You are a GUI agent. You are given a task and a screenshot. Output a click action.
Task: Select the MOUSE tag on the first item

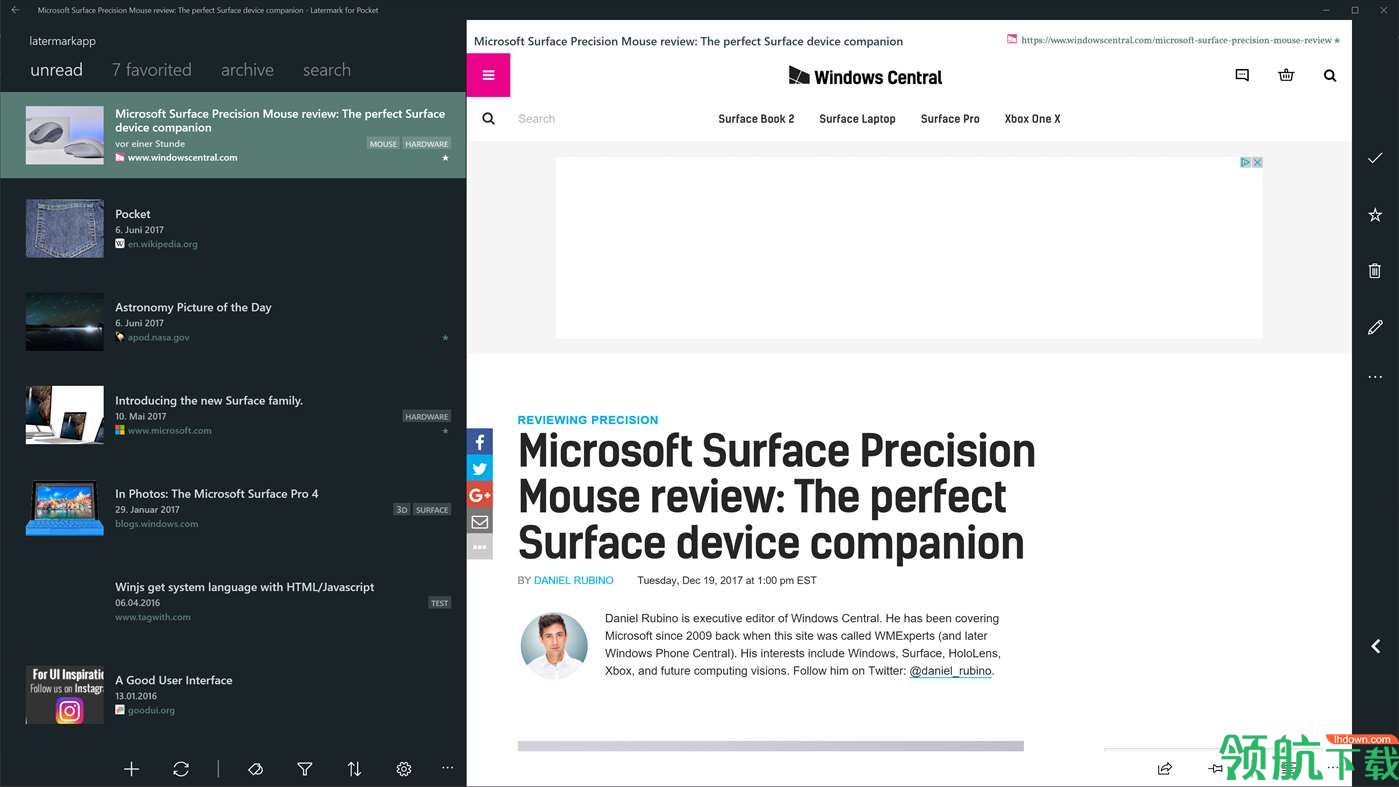pyautogui.click(x=383, y=144)
